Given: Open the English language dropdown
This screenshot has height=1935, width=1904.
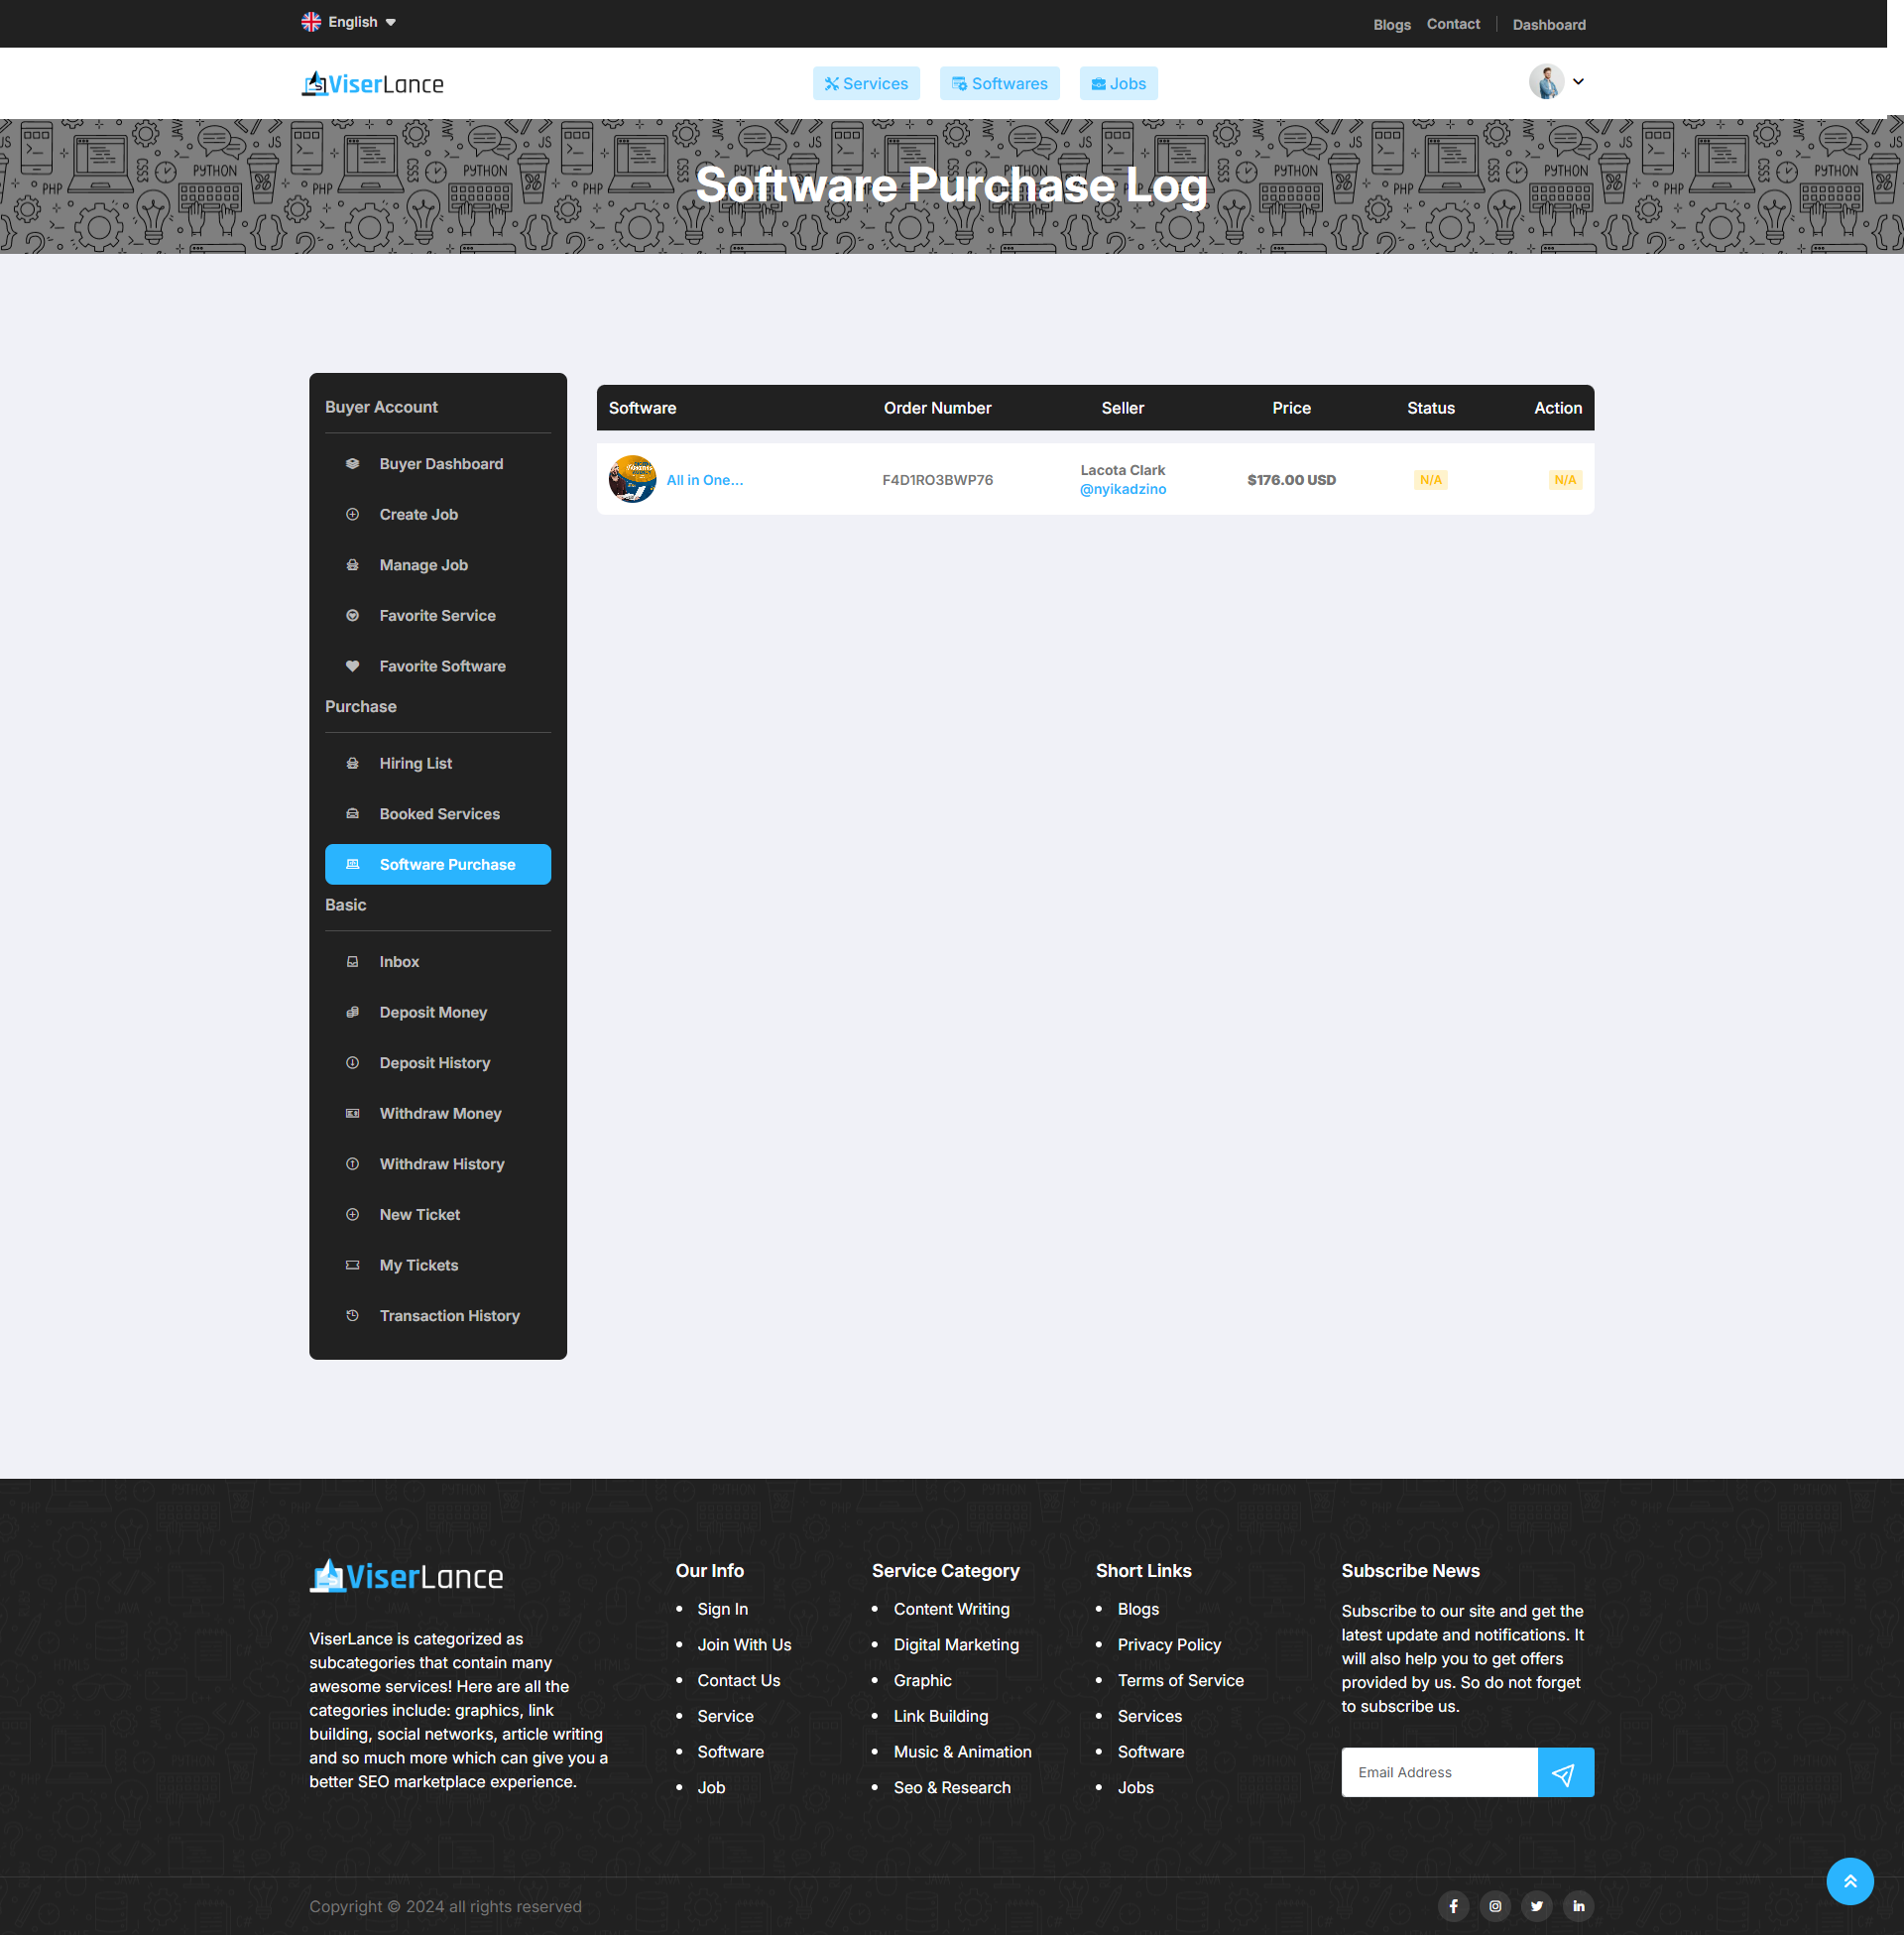Looking at the screenshot, I should point(350,22).
